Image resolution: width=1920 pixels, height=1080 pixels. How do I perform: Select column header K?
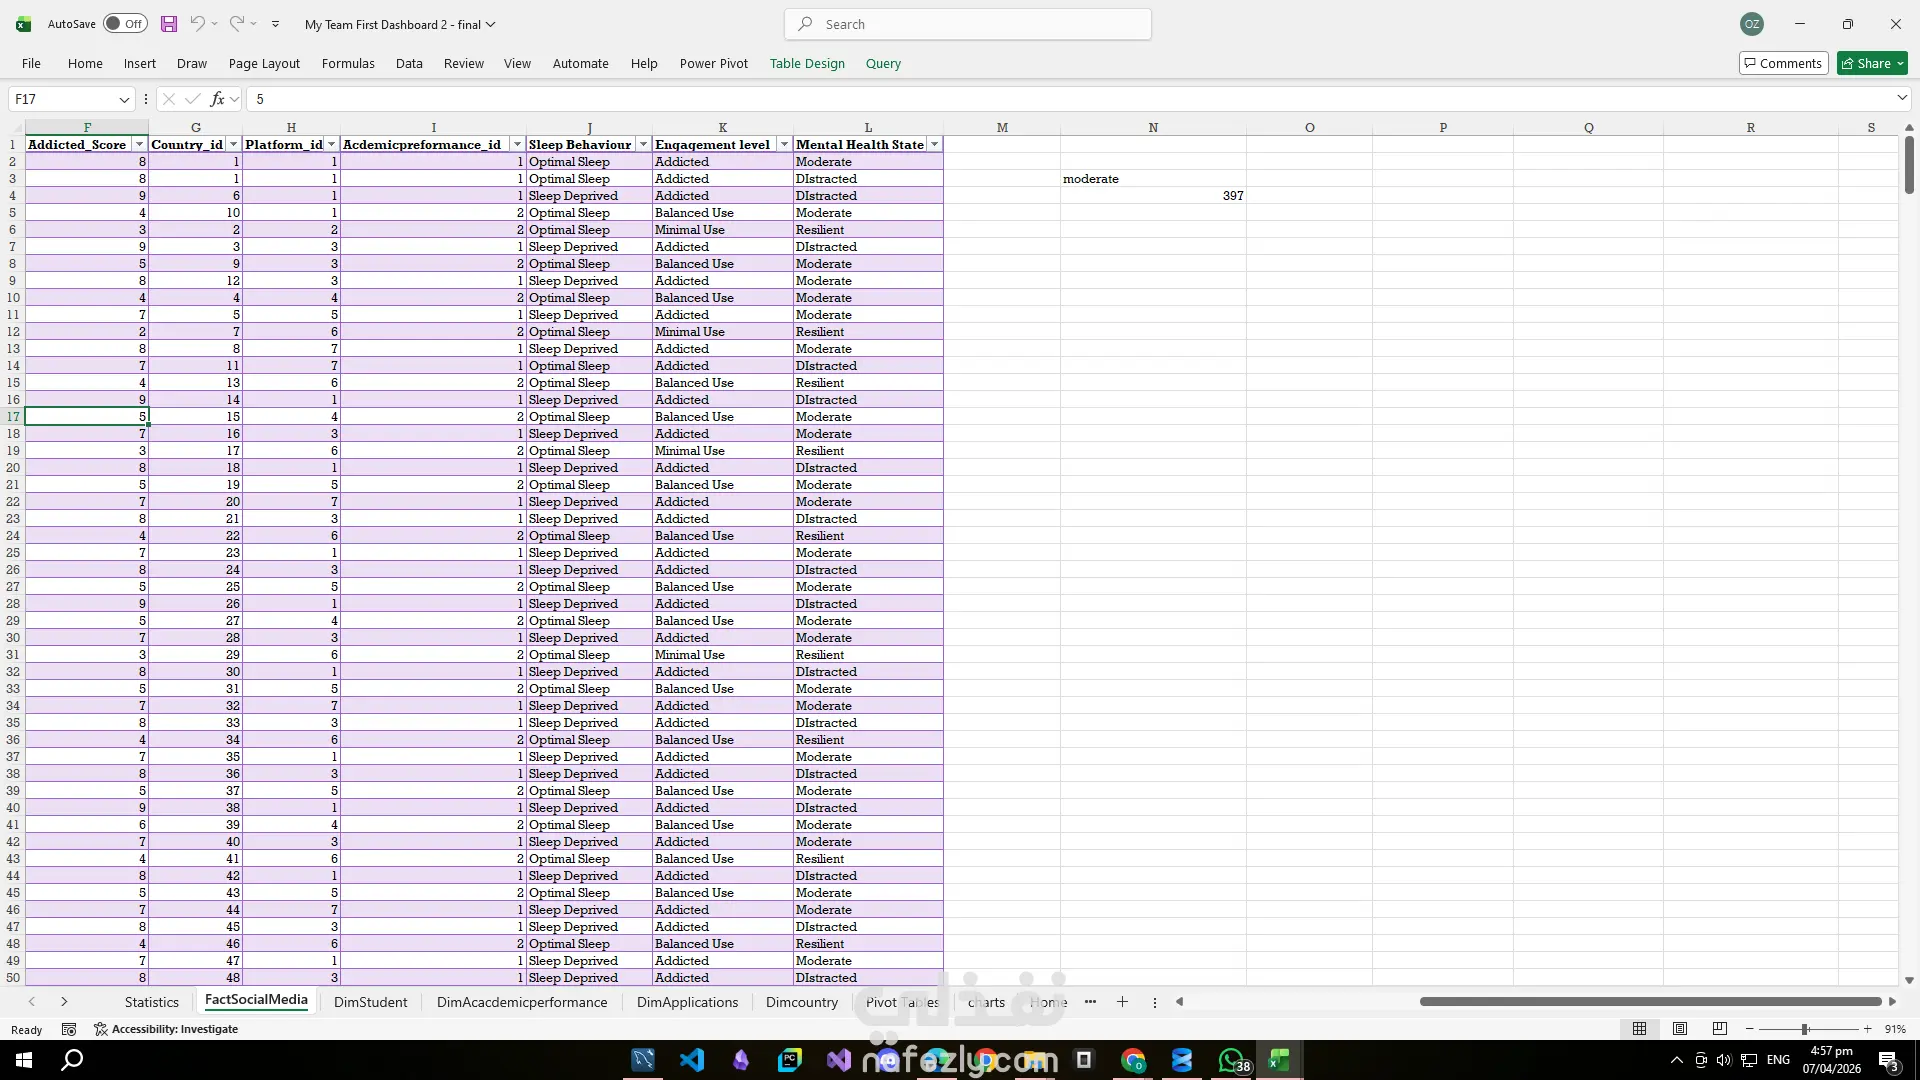pos(722,127)
